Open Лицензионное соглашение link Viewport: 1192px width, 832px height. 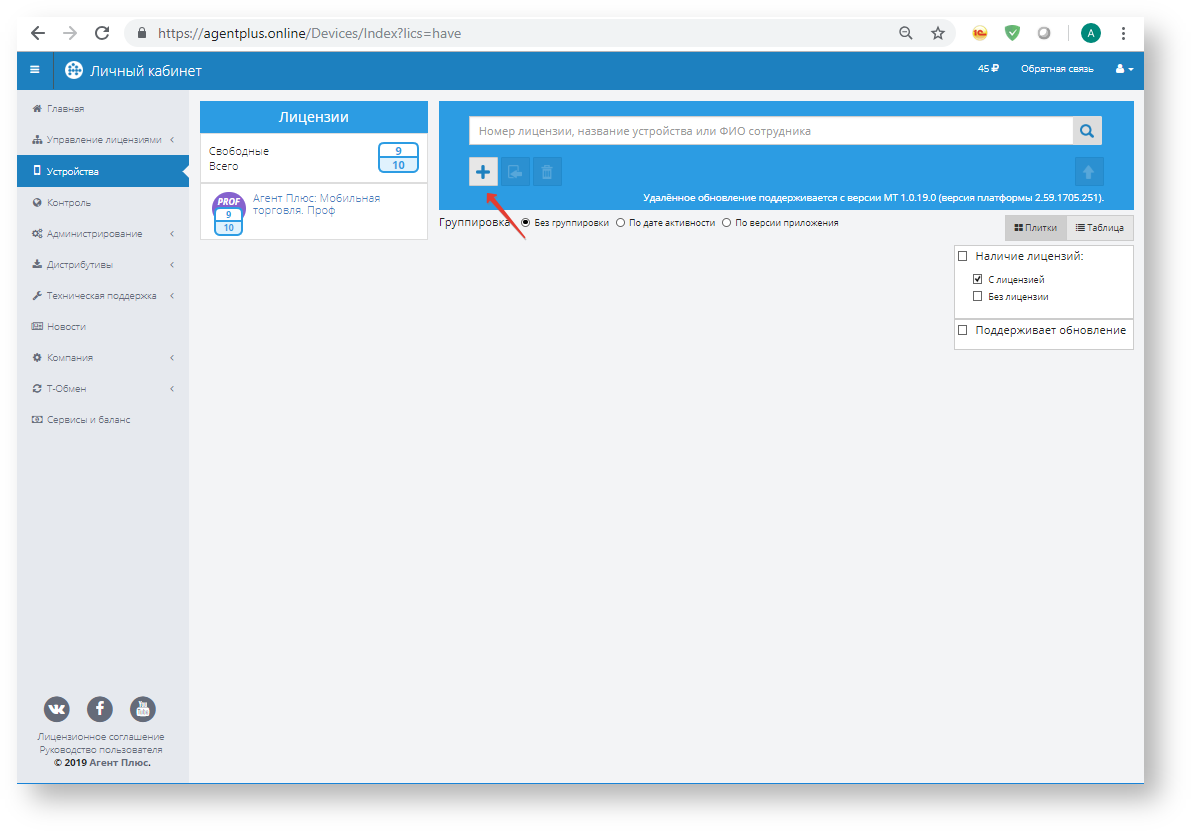101,737
